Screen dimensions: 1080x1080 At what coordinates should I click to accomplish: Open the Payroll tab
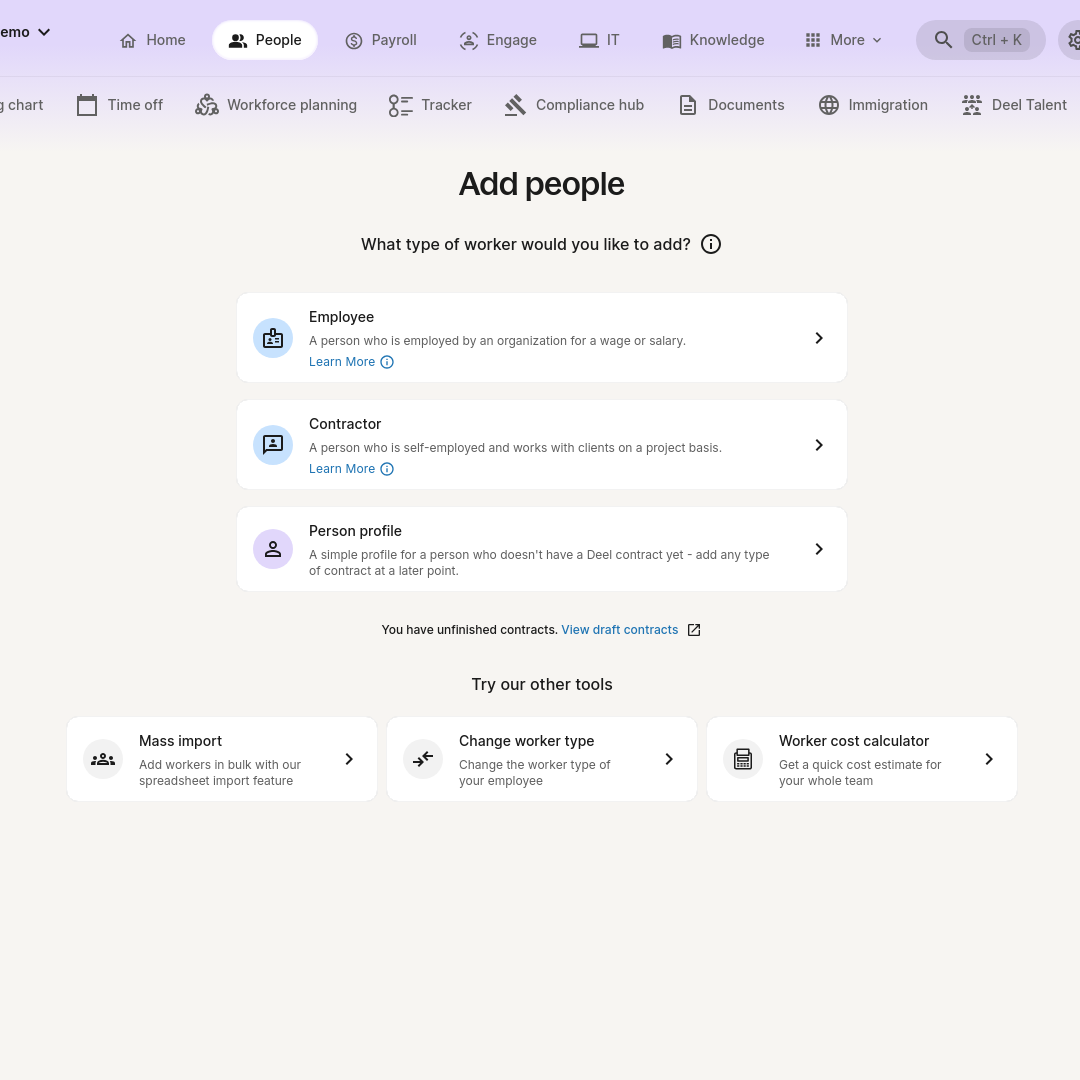381,40
